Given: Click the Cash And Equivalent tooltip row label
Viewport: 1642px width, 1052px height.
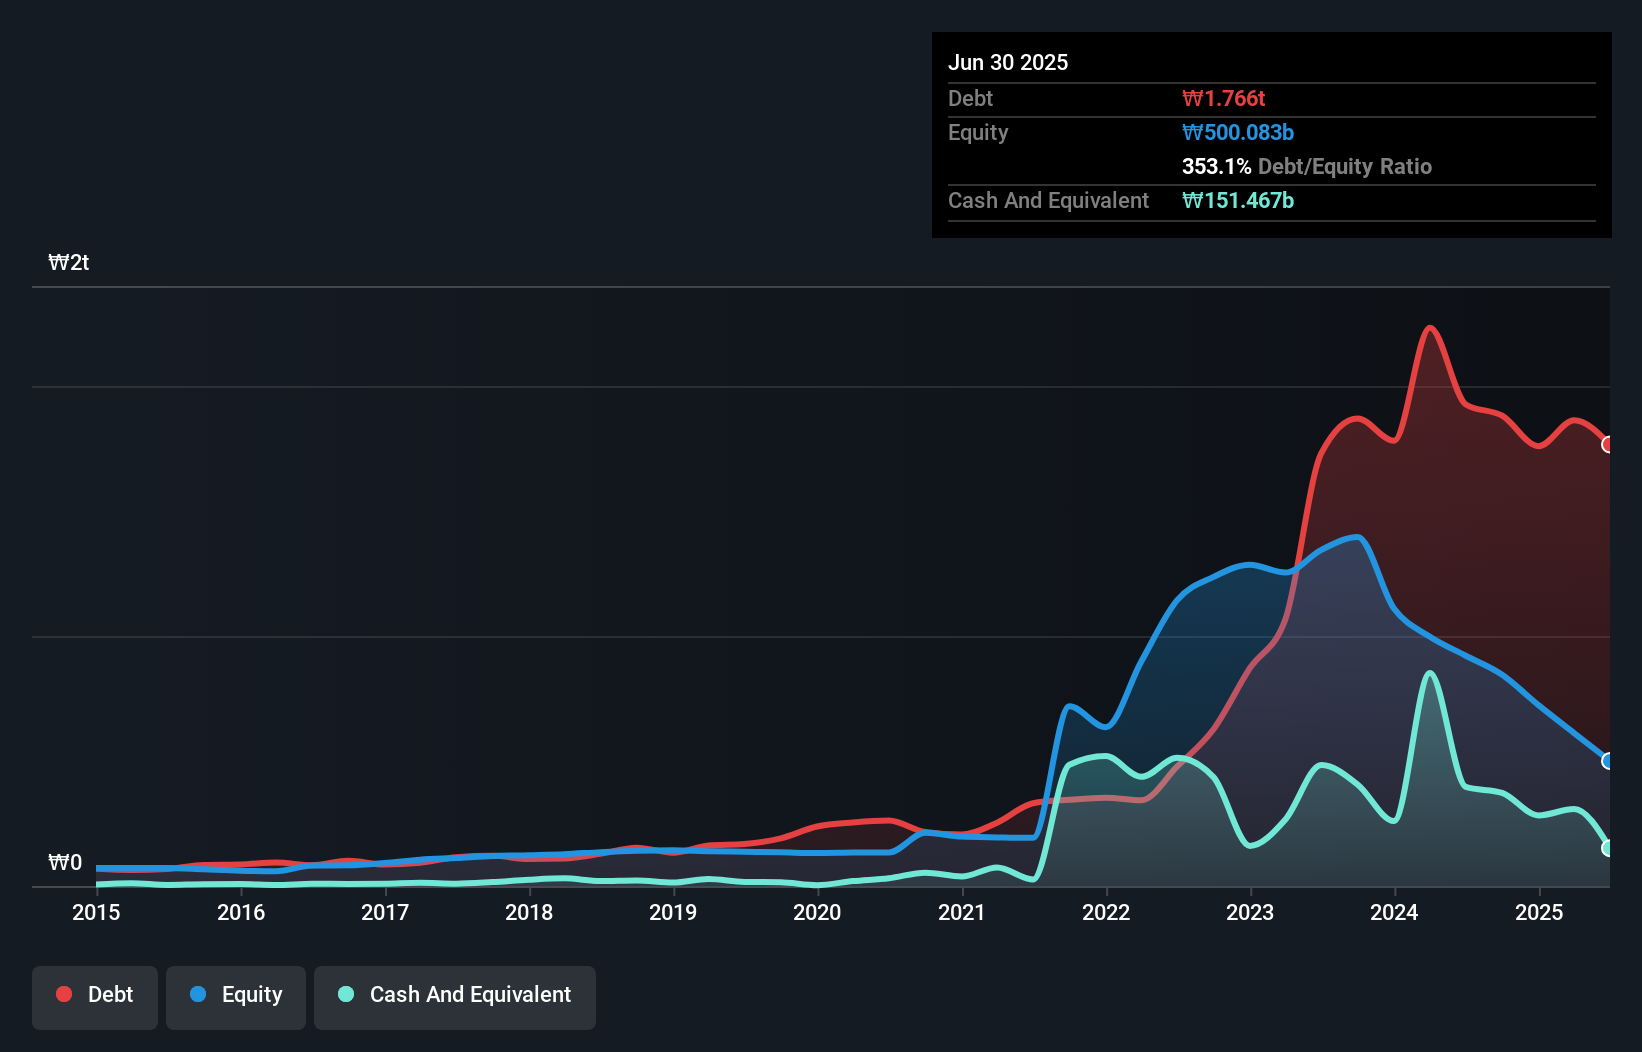Looking at the screenshot, I should point(1048,201).
